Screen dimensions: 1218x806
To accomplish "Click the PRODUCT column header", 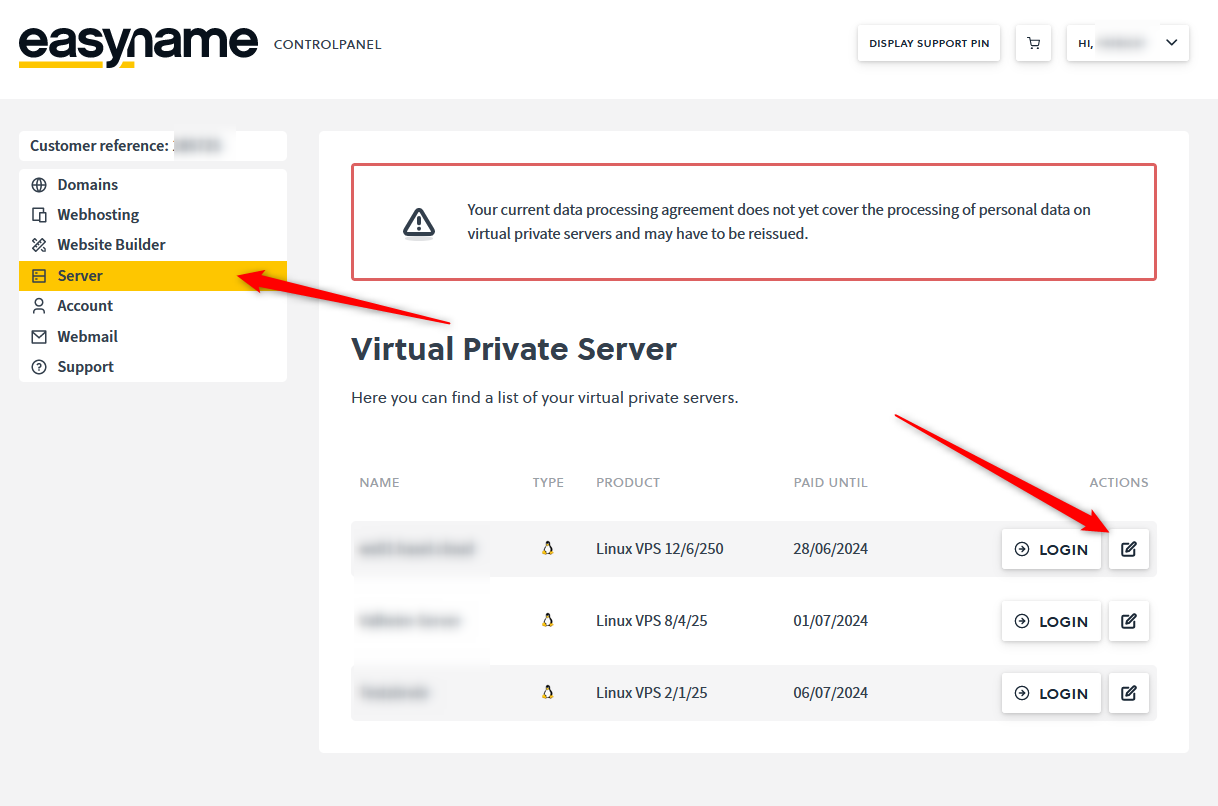I will coord(628,482).
